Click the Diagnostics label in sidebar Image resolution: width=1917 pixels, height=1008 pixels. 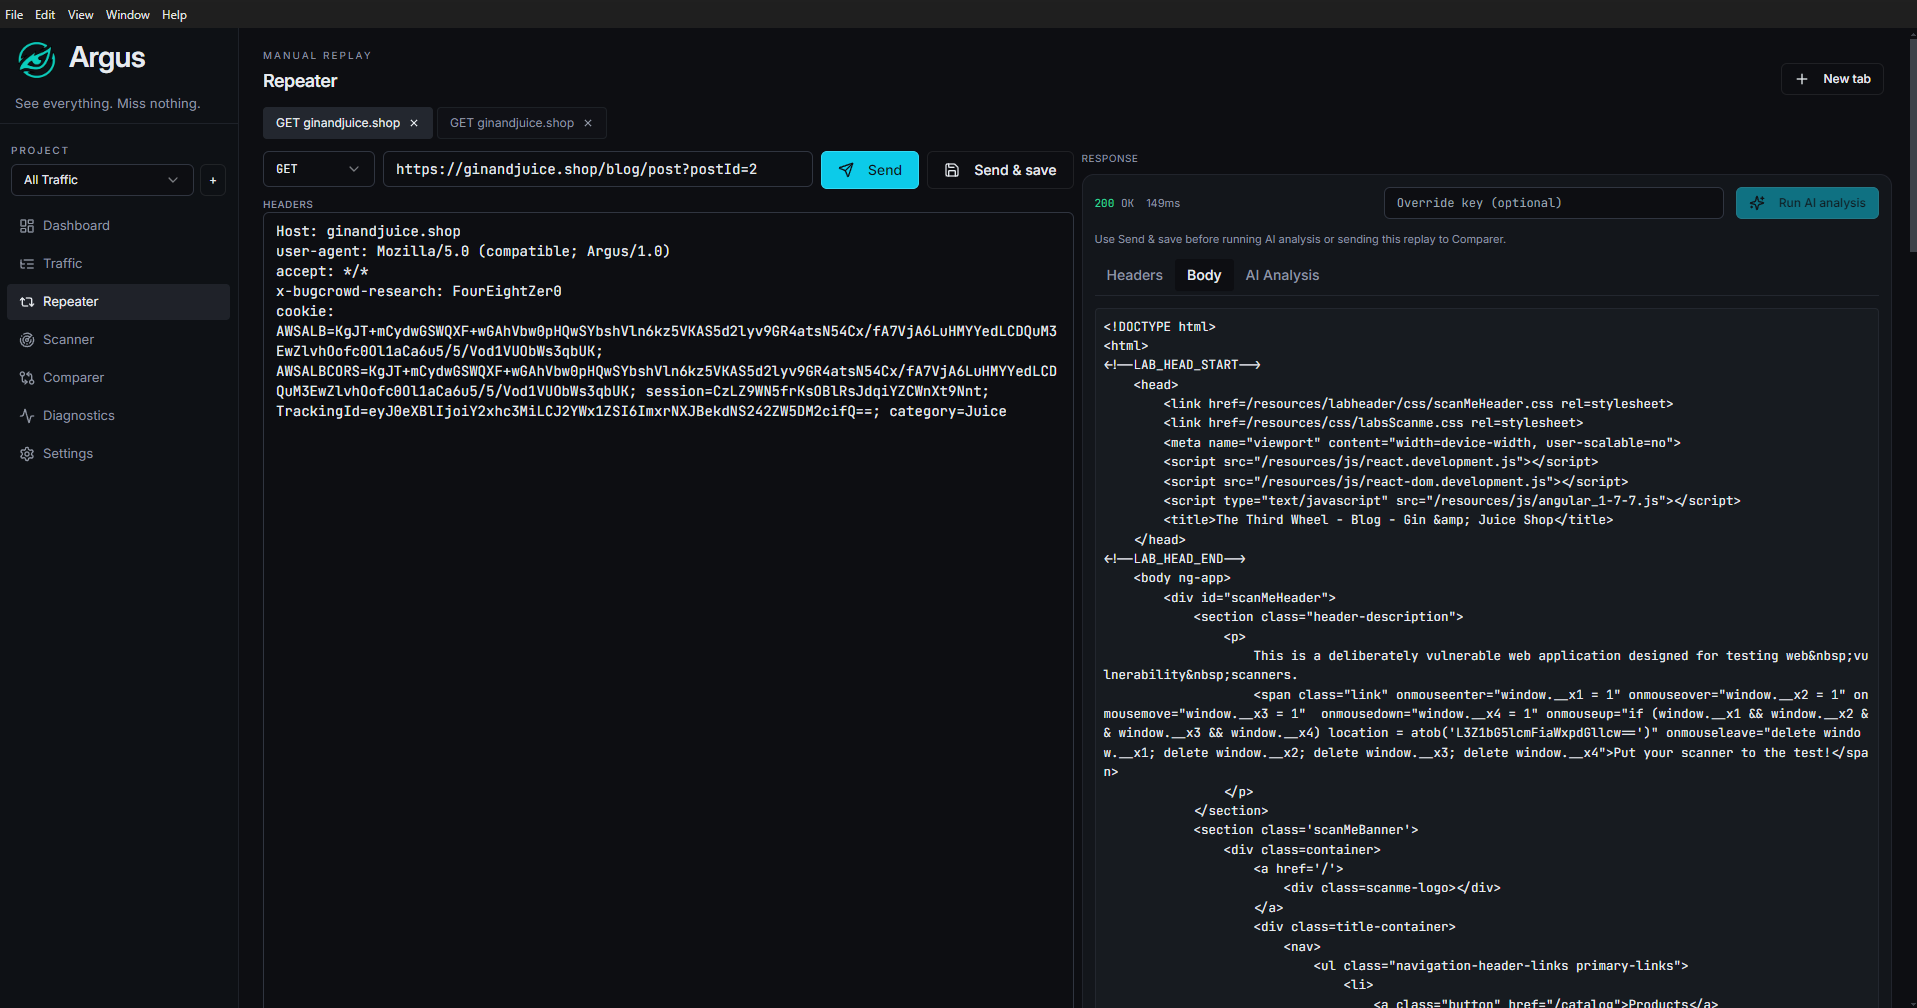[78, 416]
